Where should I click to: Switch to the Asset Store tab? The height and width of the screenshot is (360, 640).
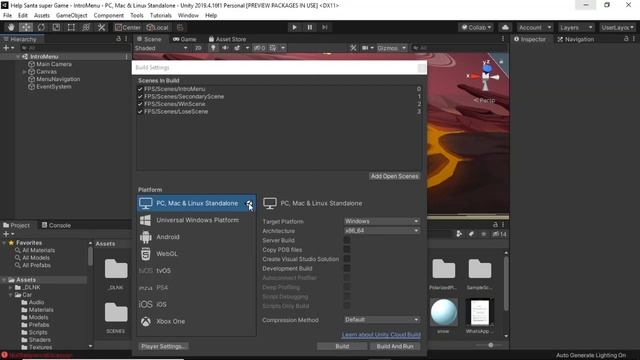pos(227,39)
